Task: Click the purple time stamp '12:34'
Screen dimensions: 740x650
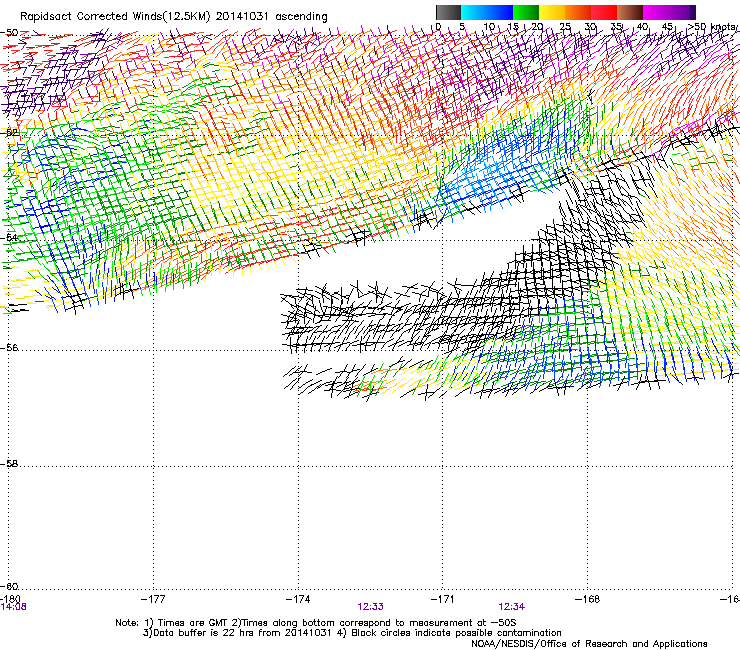Action: click(512, 607)
